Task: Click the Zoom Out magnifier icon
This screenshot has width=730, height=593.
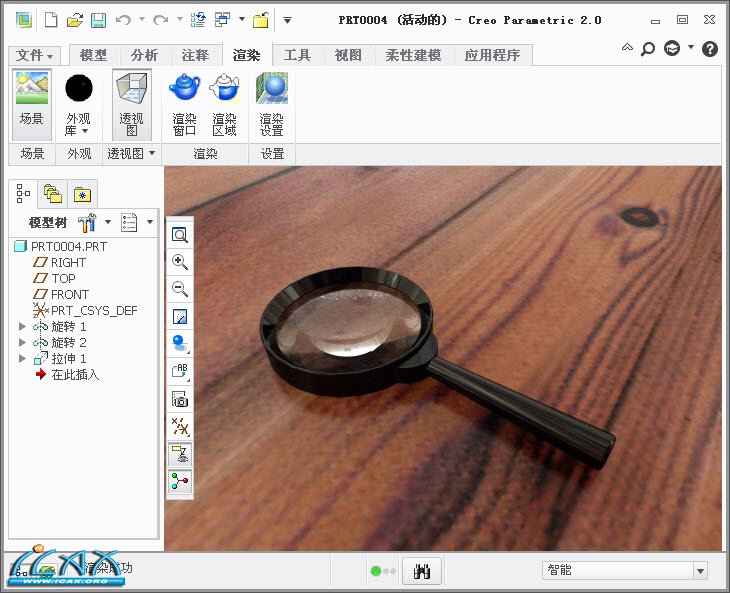Action: click(180, 289)
